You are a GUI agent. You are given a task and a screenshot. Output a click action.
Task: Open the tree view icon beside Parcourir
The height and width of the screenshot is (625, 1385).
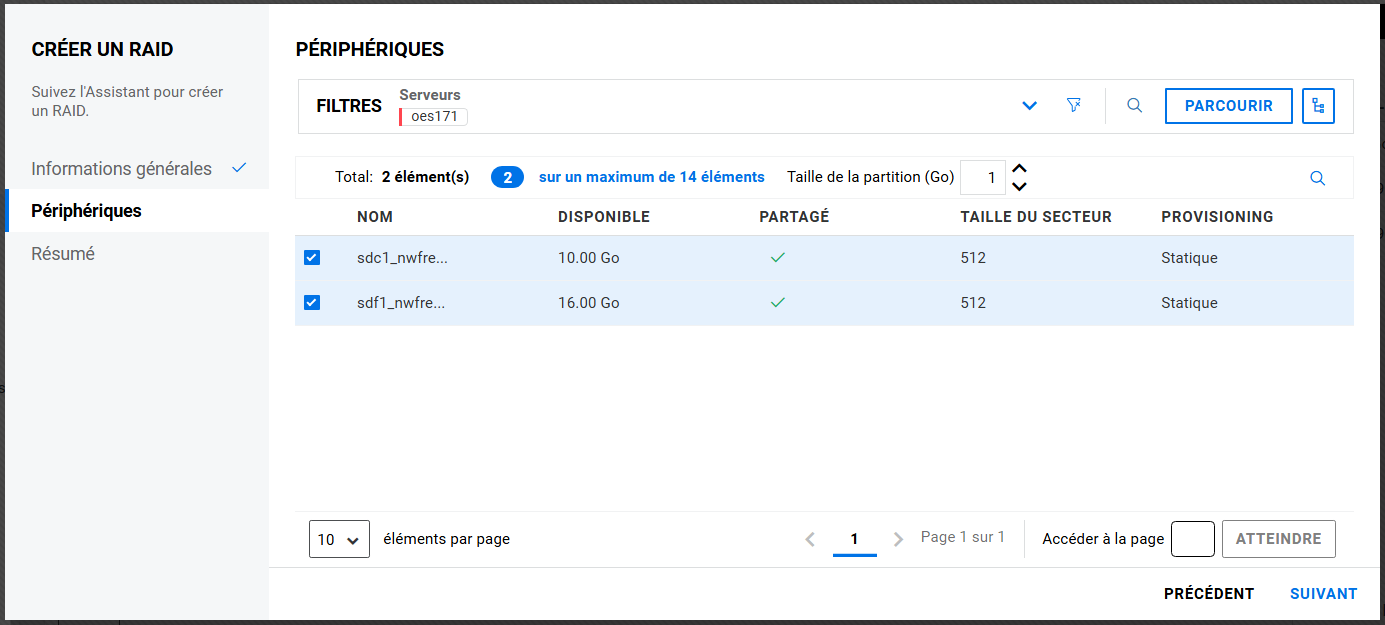1318,105
